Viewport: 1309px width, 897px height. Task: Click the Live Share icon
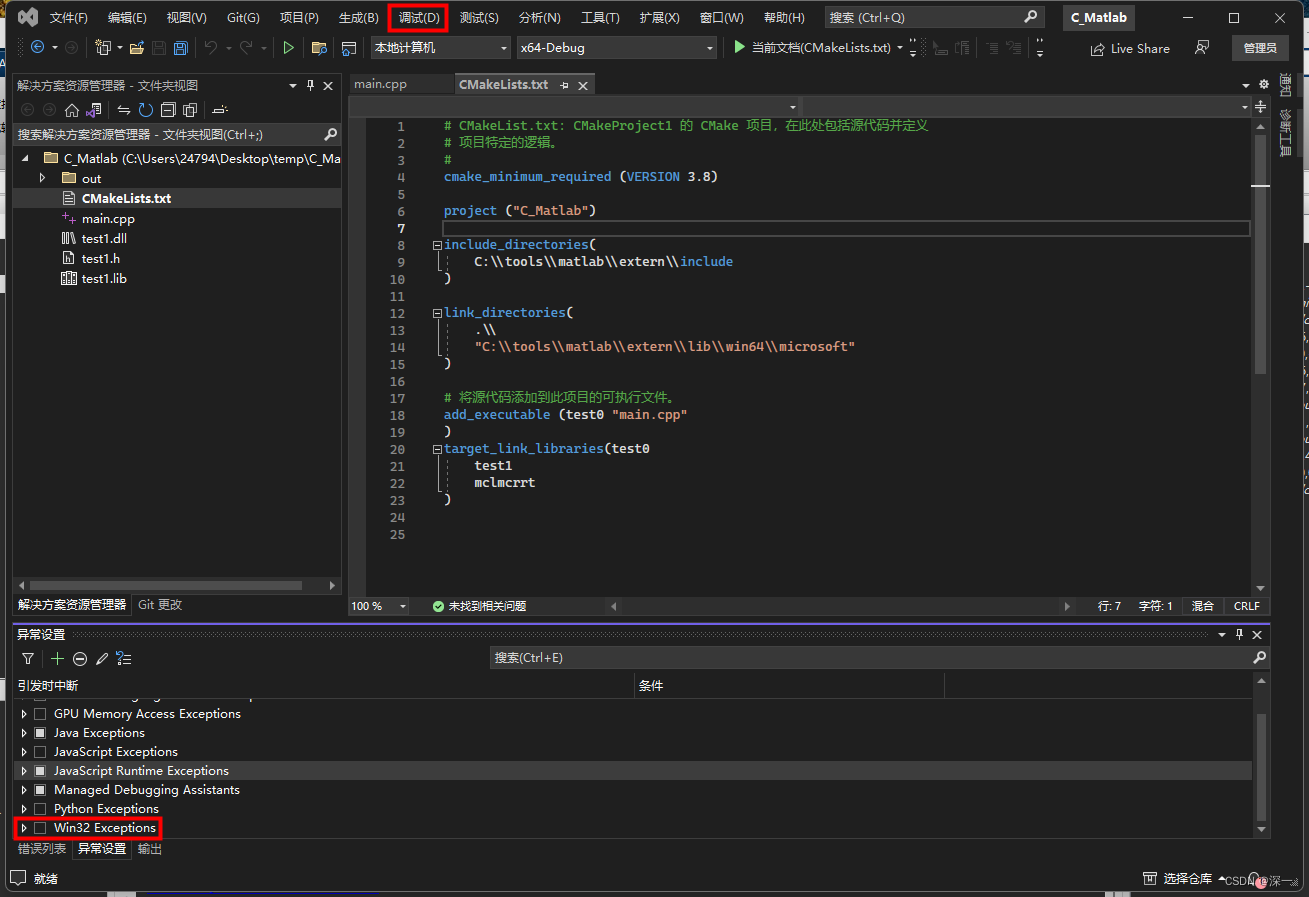pyautogui.click(x=1097, y=48)
